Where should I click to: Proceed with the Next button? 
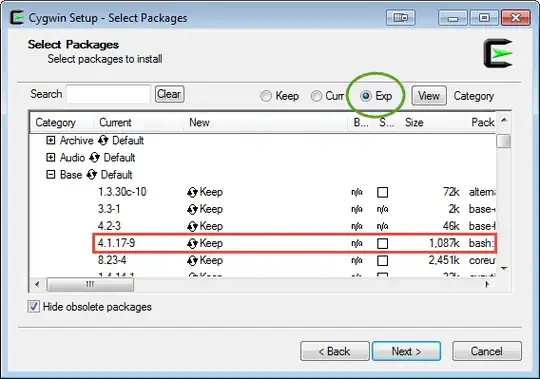406,351
